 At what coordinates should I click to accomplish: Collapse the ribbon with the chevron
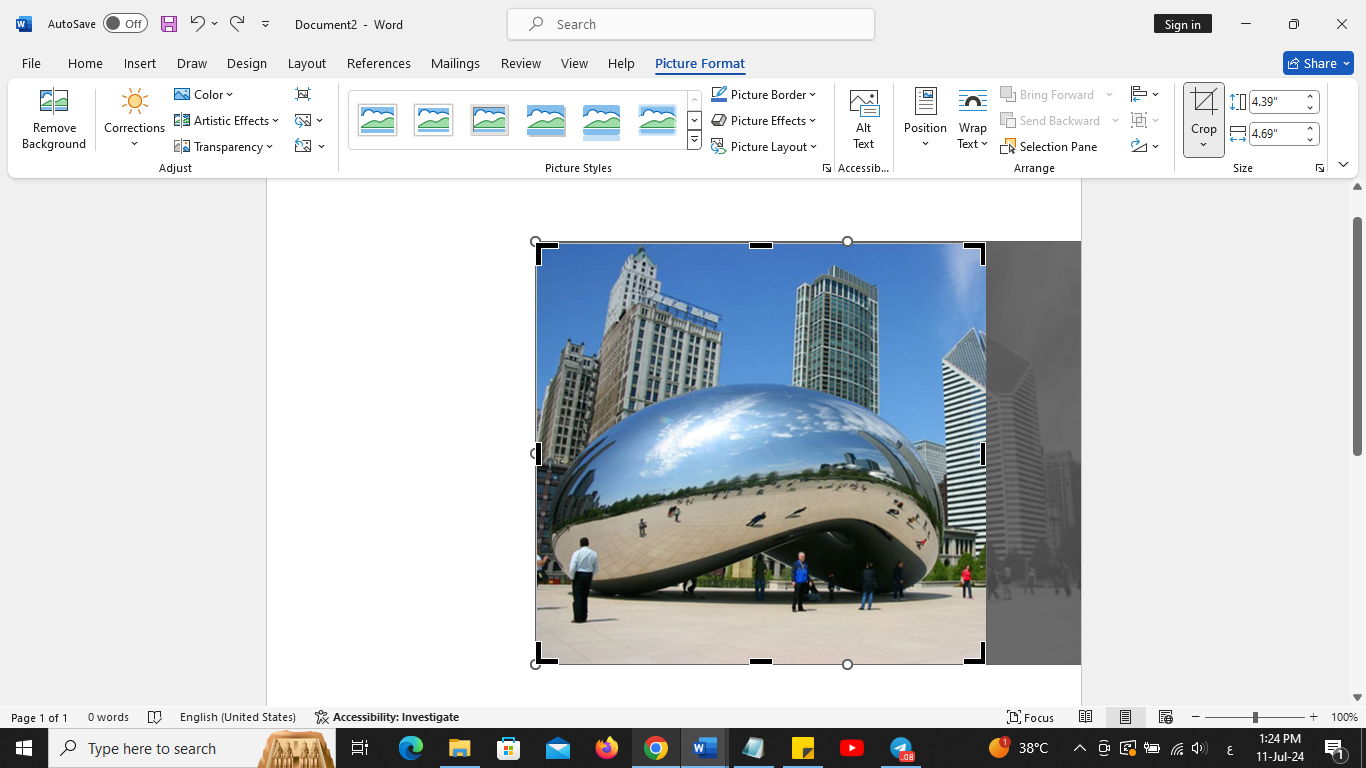[1343, 165]
